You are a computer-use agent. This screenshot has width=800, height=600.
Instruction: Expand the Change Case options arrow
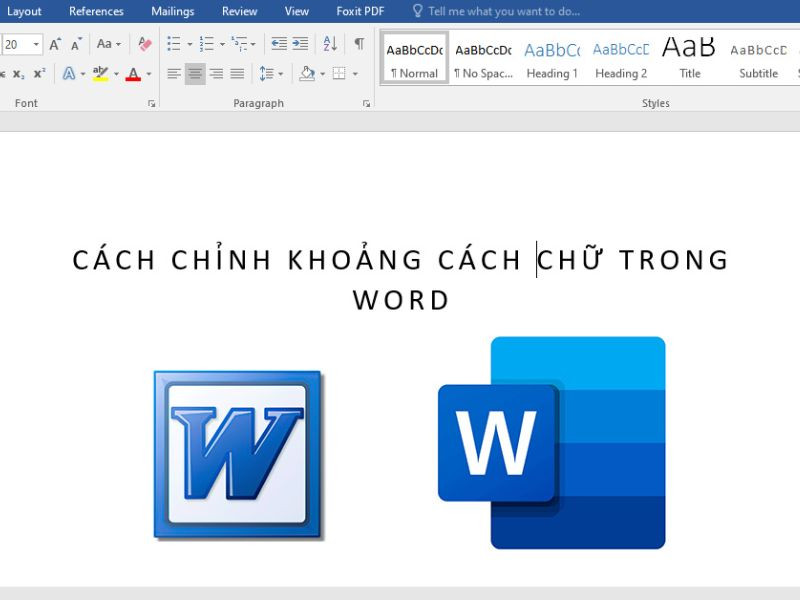pos(118,45)
